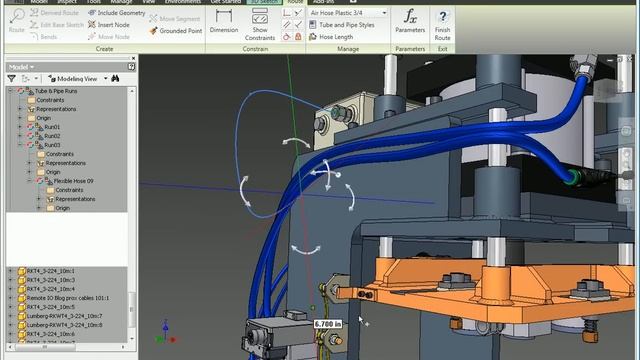
Task: Apply the Fix lock constraint icon
Action: point(298,37)
